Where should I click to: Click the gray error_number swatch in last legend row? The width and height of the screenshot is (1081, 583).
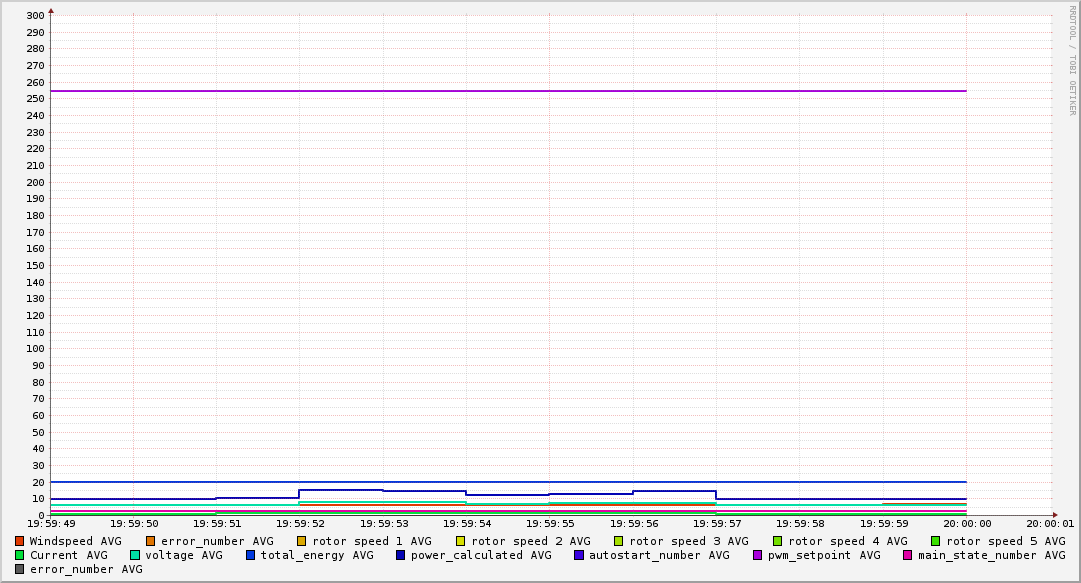pos(19,569)
